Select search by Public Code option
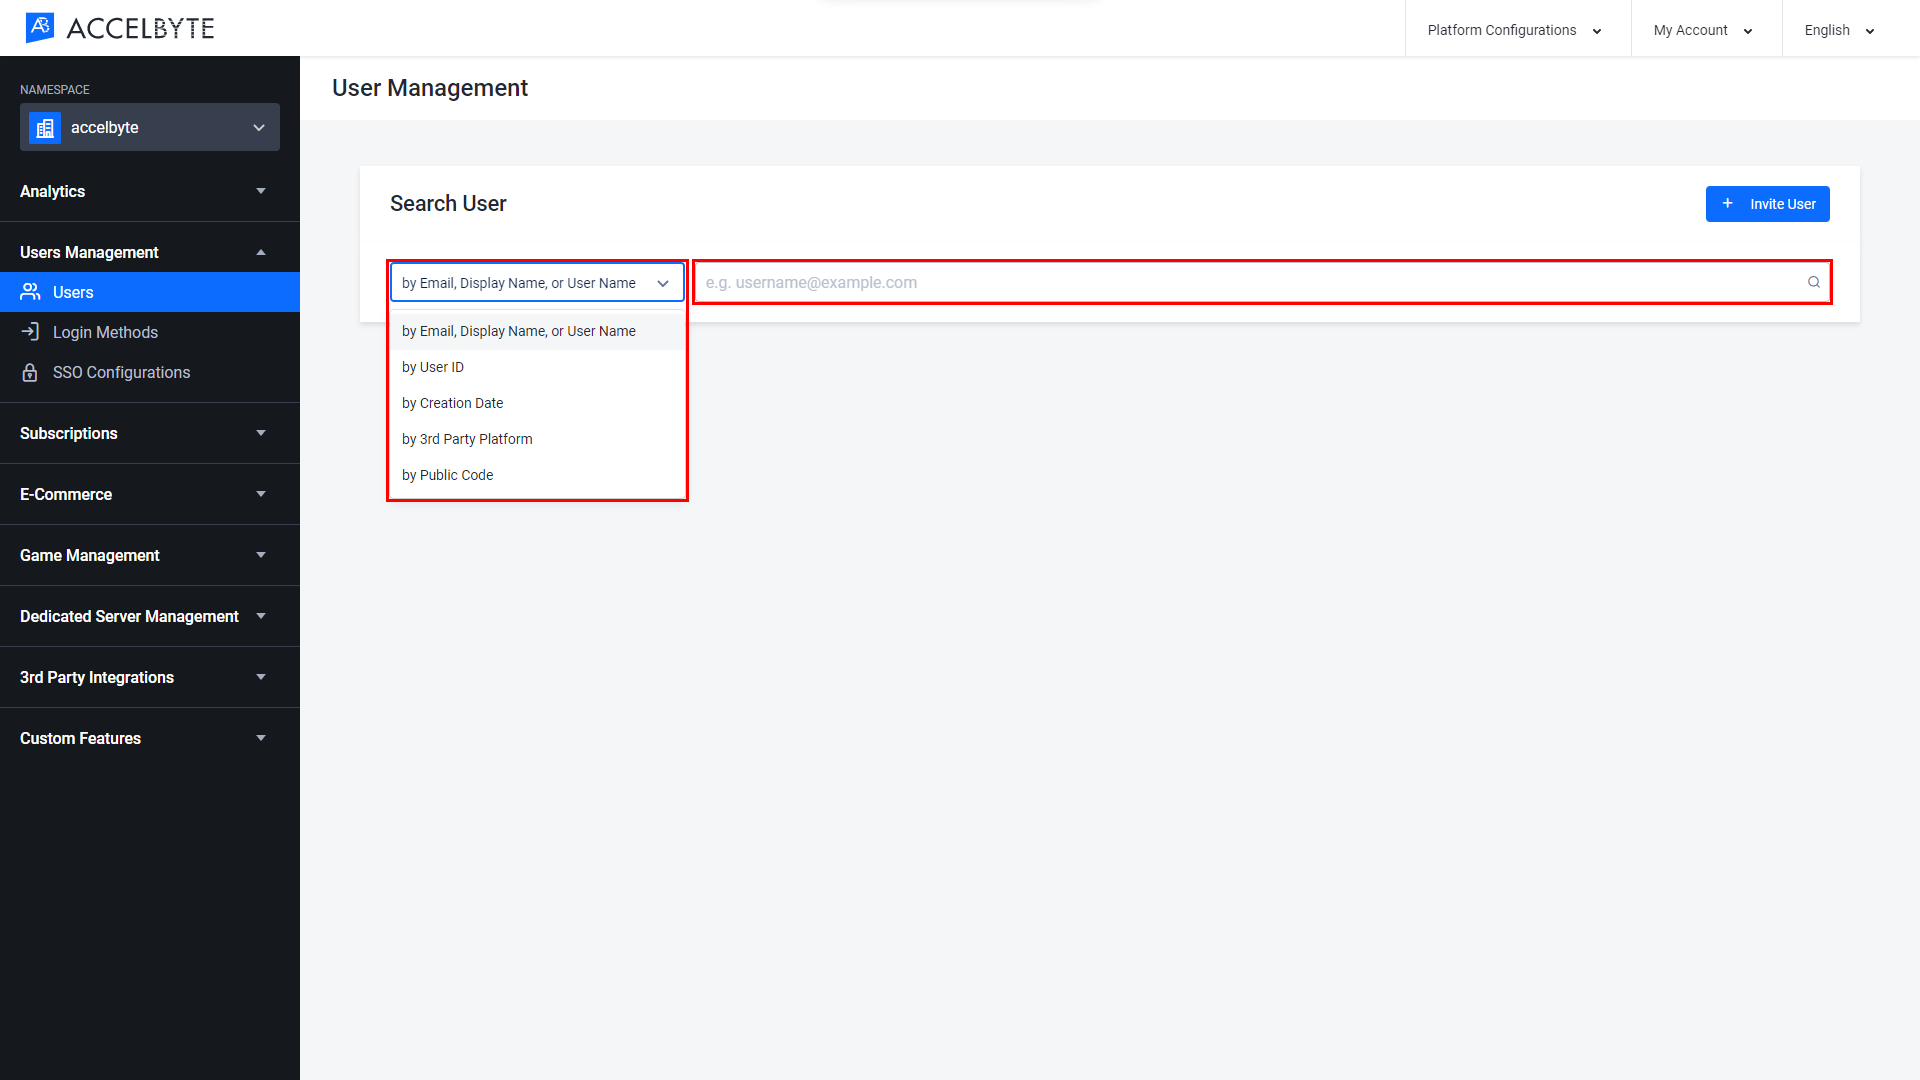The height and width of the screenshot is (1080, 1920). pyautogui.click(x=447, y=475)
